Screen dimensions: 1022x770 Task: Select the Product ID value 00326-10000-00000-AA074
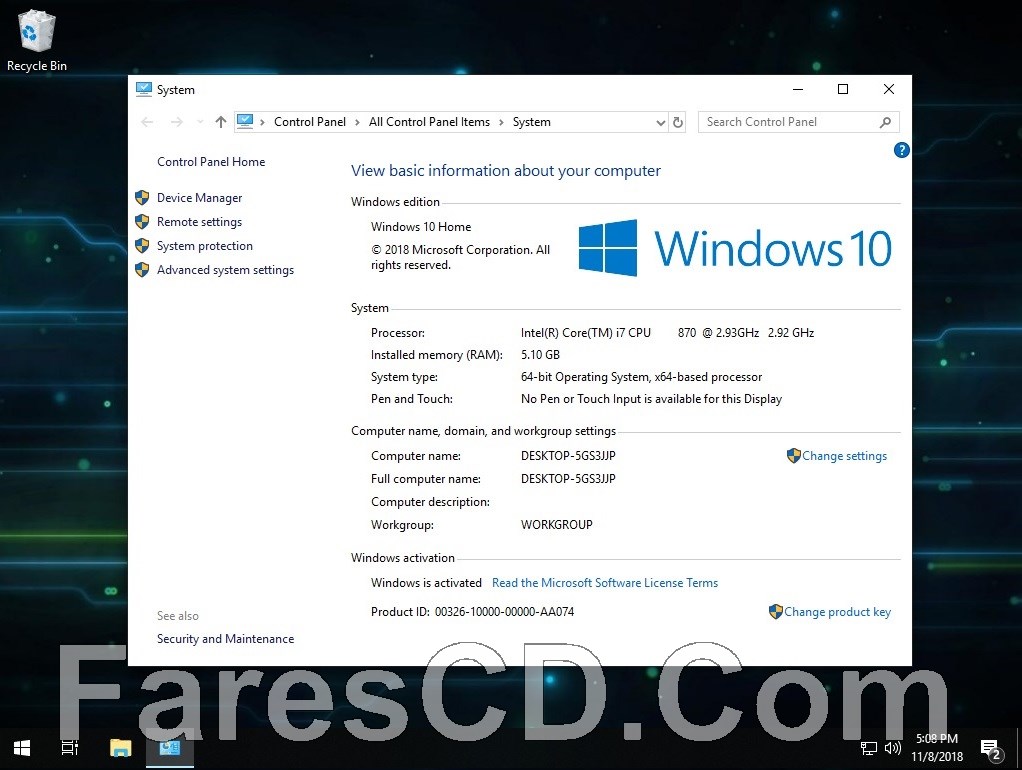(x=504, y=612)
